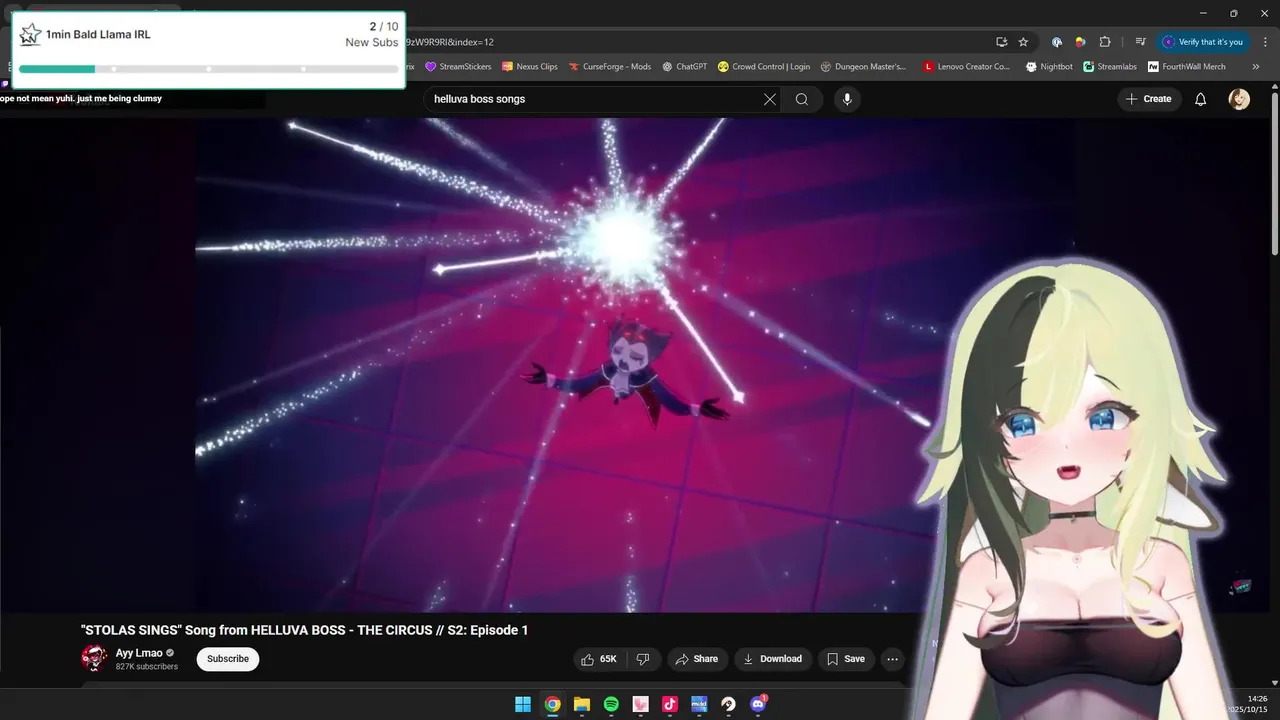1280x720 pixels.
Task: Open the CurseForge - Mods bookmark
Action: tap(610, 67)
